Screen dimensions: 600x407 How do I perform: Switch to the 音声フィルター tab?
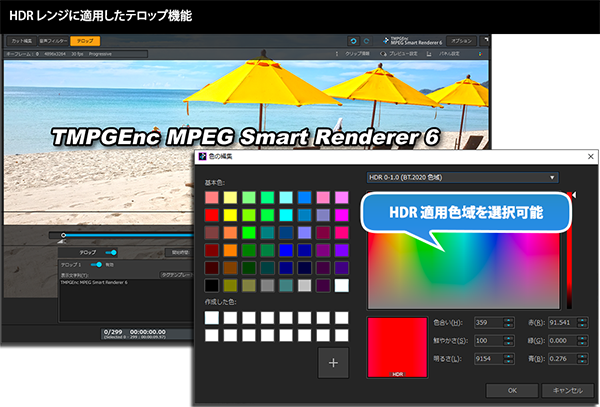tap(53, 41)
